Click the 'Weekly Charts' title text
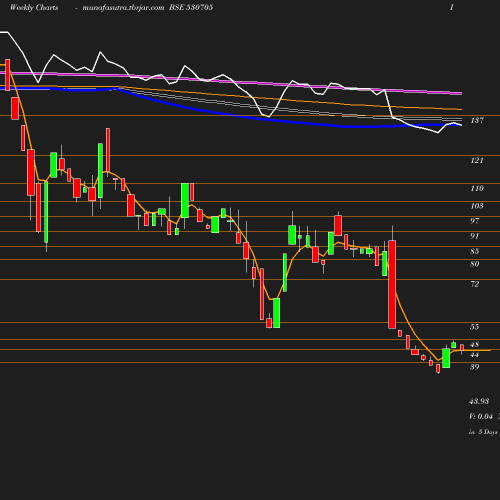The width and height of the screenshot is (500, 500). pos(34,7)
